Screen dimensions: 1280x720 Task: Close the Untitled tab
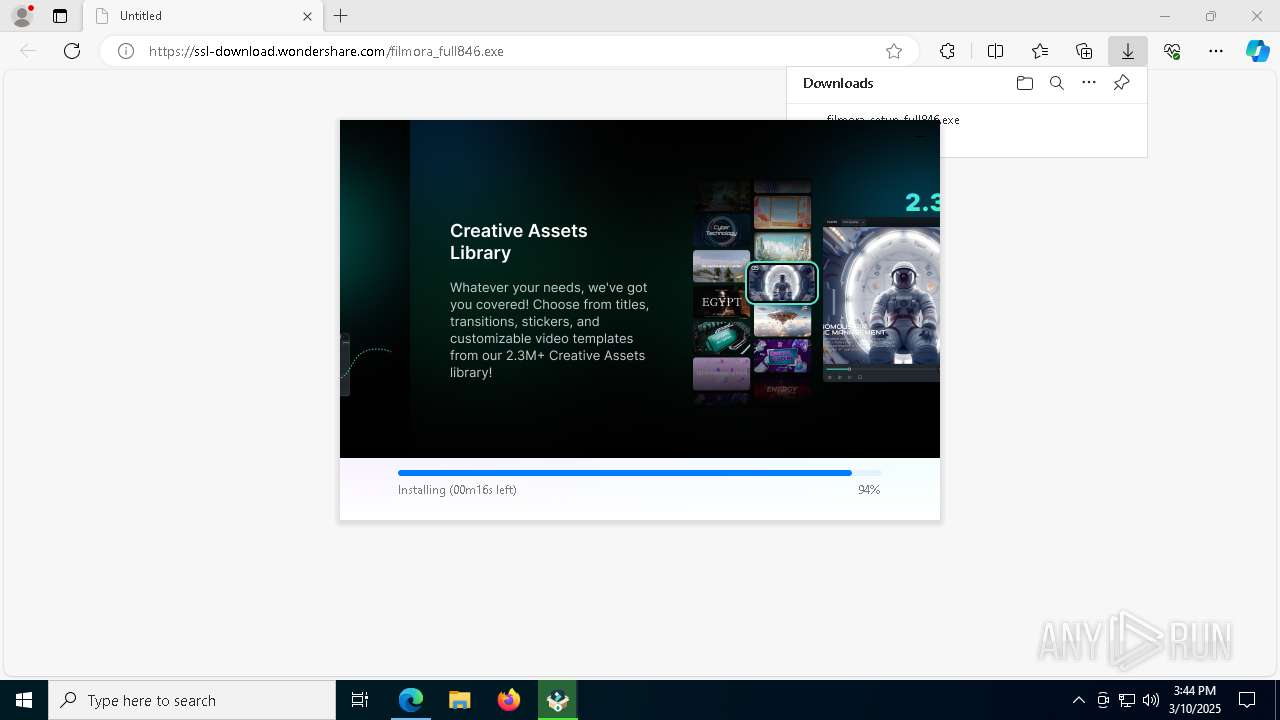307,16
